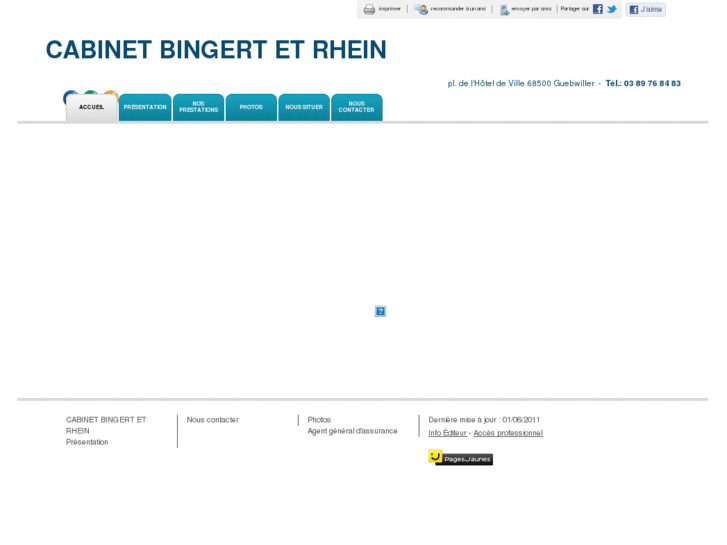Follow the Accès professionnel link

point(508,433)
